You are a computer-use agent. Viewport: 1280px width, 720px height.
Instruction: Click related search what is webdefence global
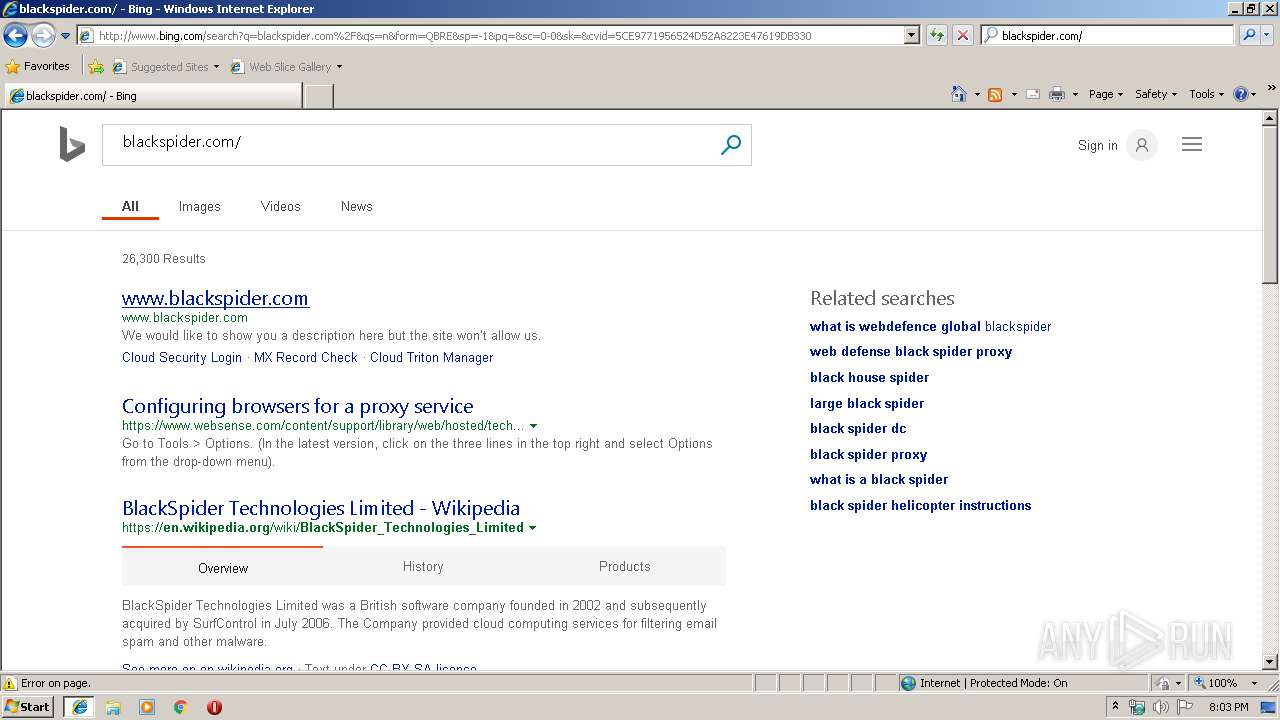click(930, 327)
